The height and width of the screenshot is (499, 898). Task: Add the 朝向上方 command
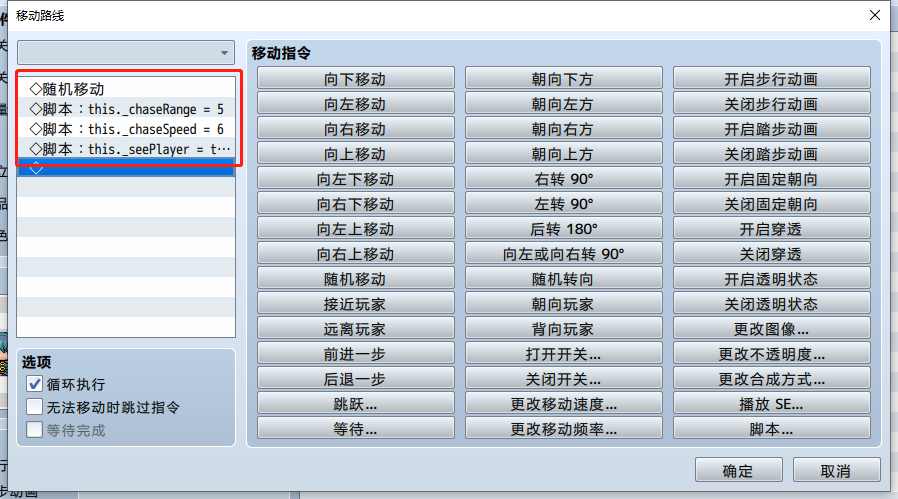coord(564,154)
